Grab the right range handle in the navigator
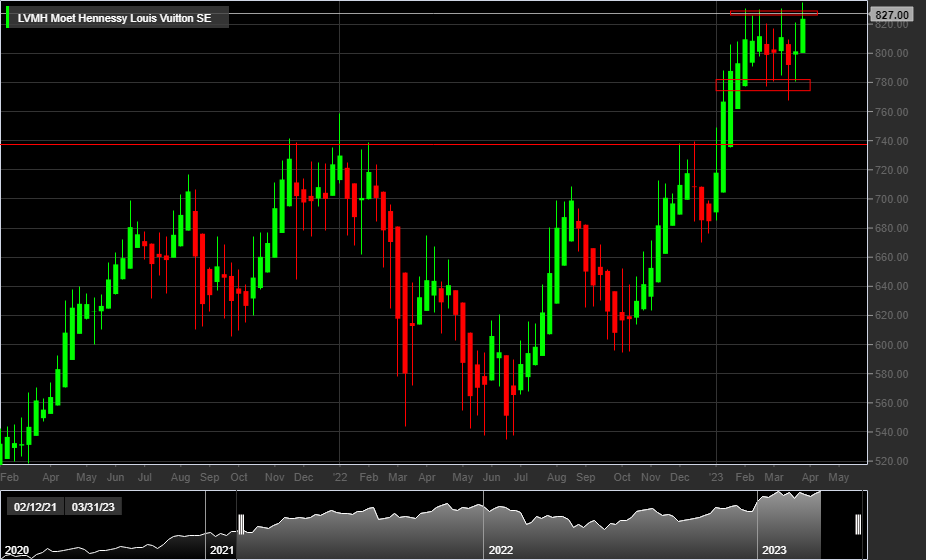This screenshot has width=926, height=560. [x=858, y=524]
